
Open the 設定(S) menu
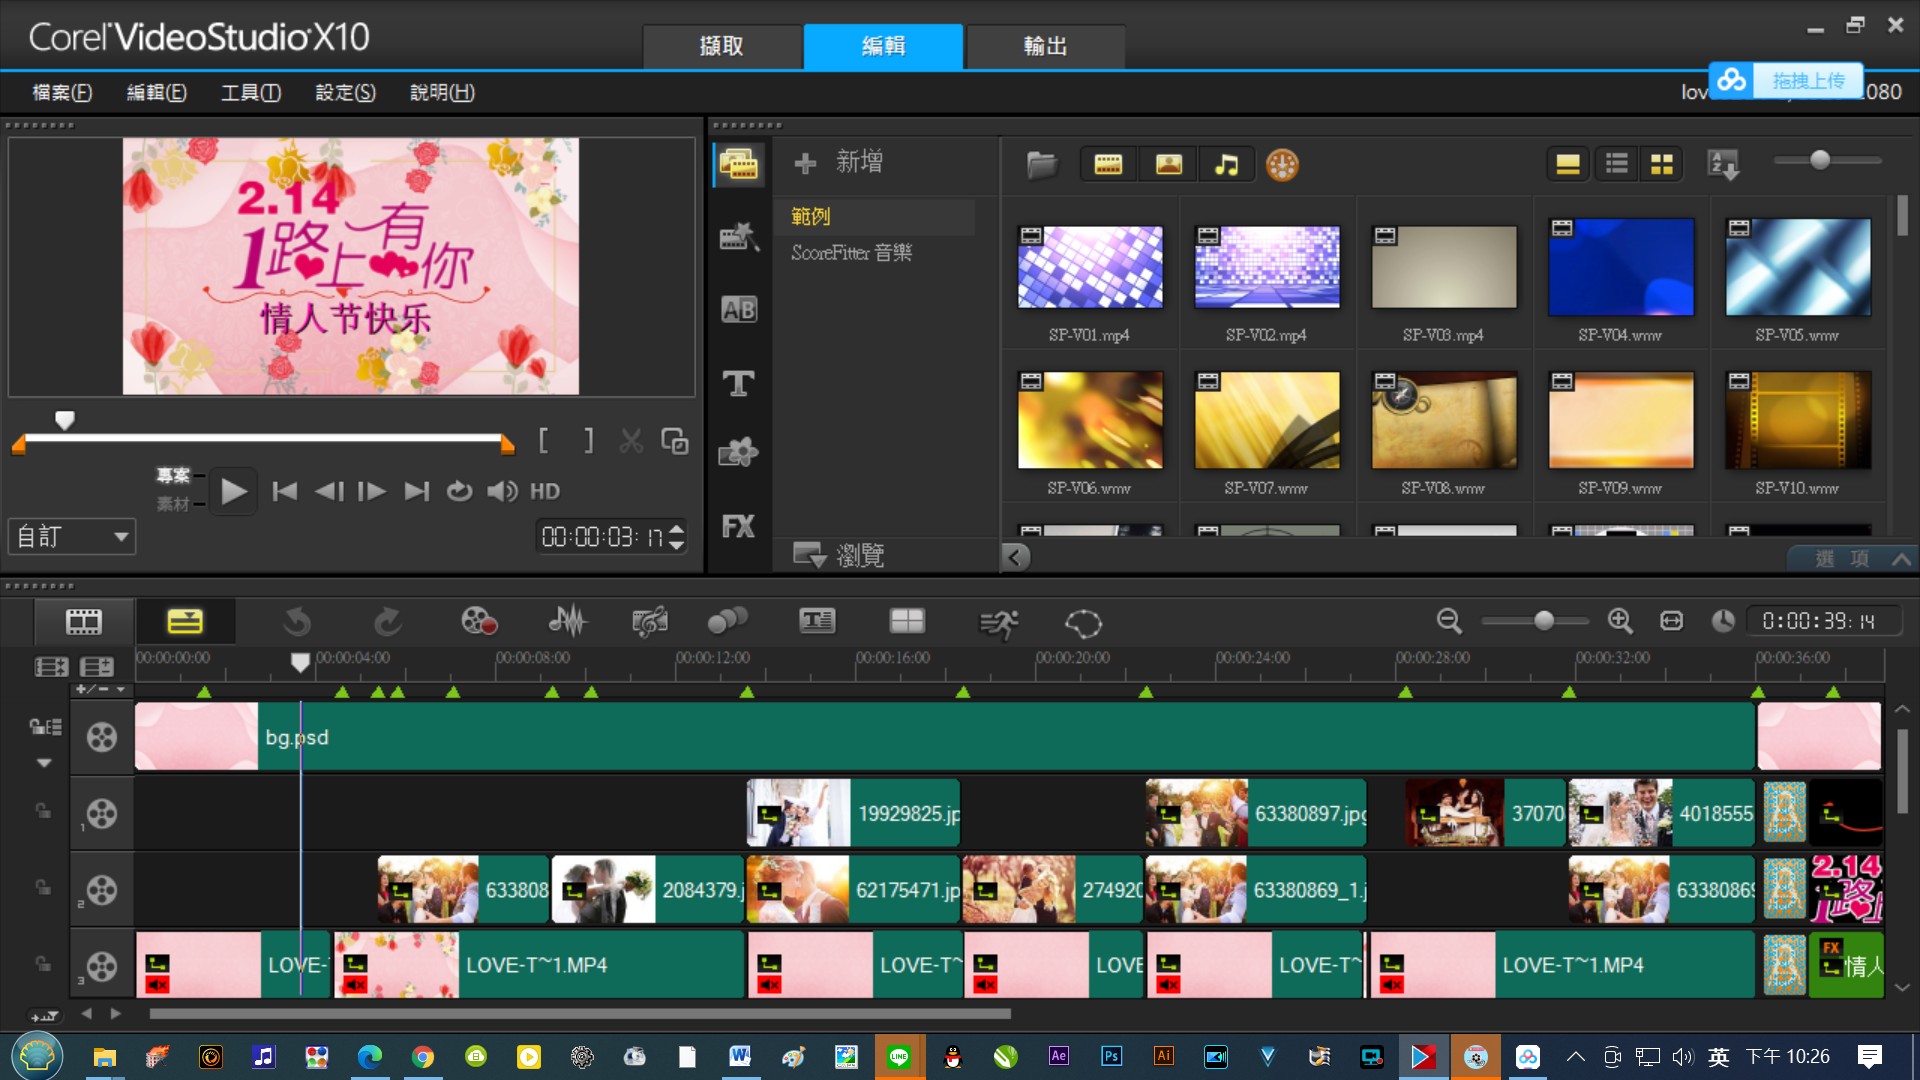pos(346,92)
